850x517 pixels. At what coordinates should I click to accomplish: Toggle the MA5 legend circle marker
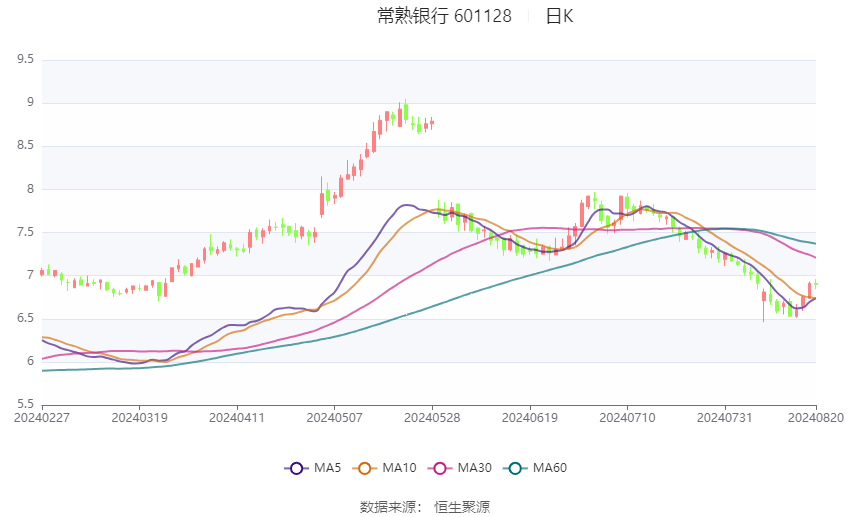pos(296,468)
